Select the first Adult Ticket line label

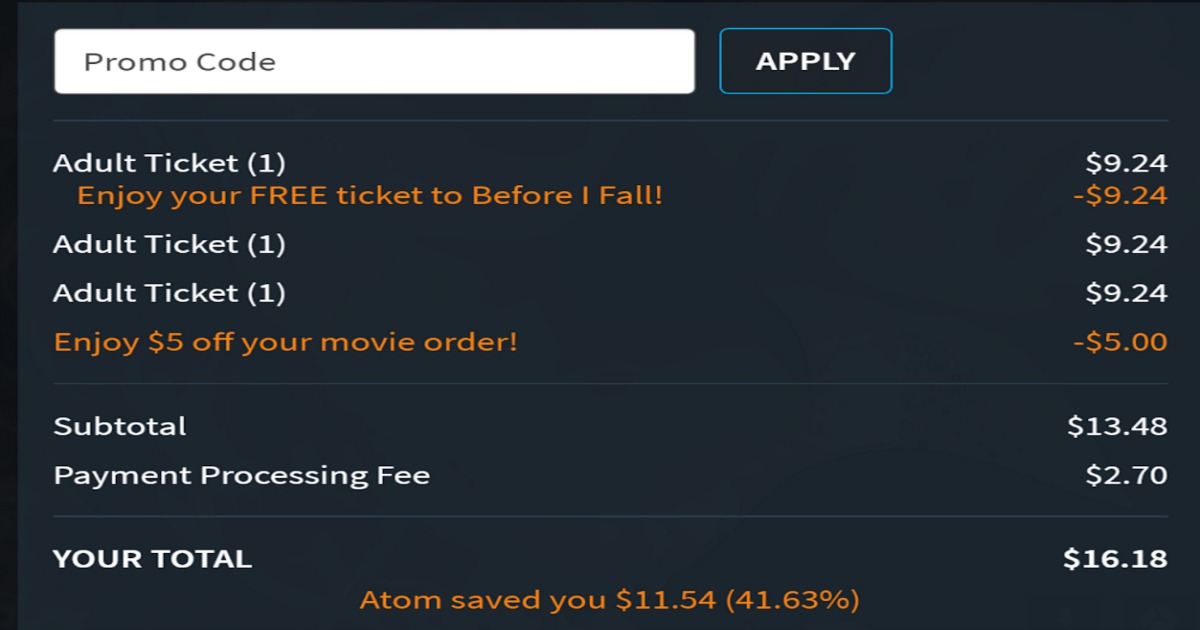click(x=169, y=163)
